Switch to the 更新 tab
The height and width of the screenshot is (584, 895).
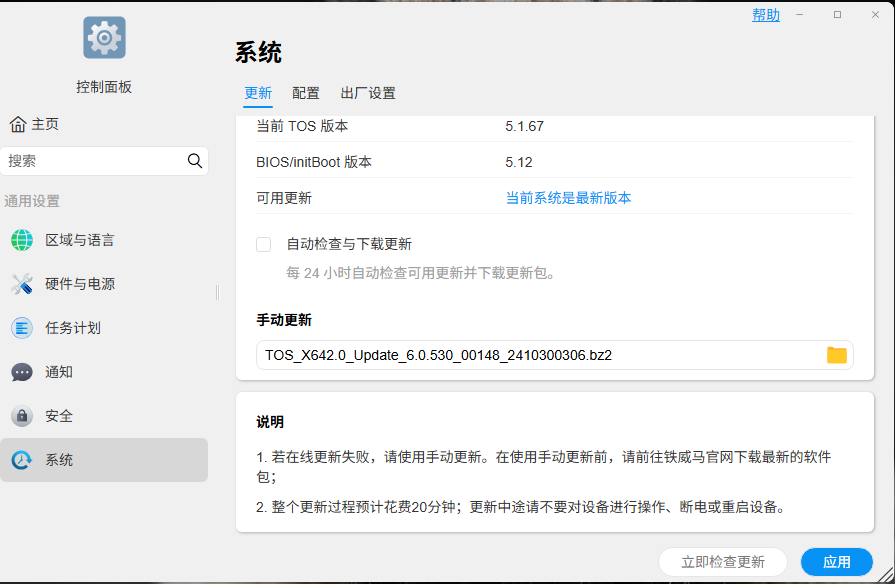click(x=258, y=93)
